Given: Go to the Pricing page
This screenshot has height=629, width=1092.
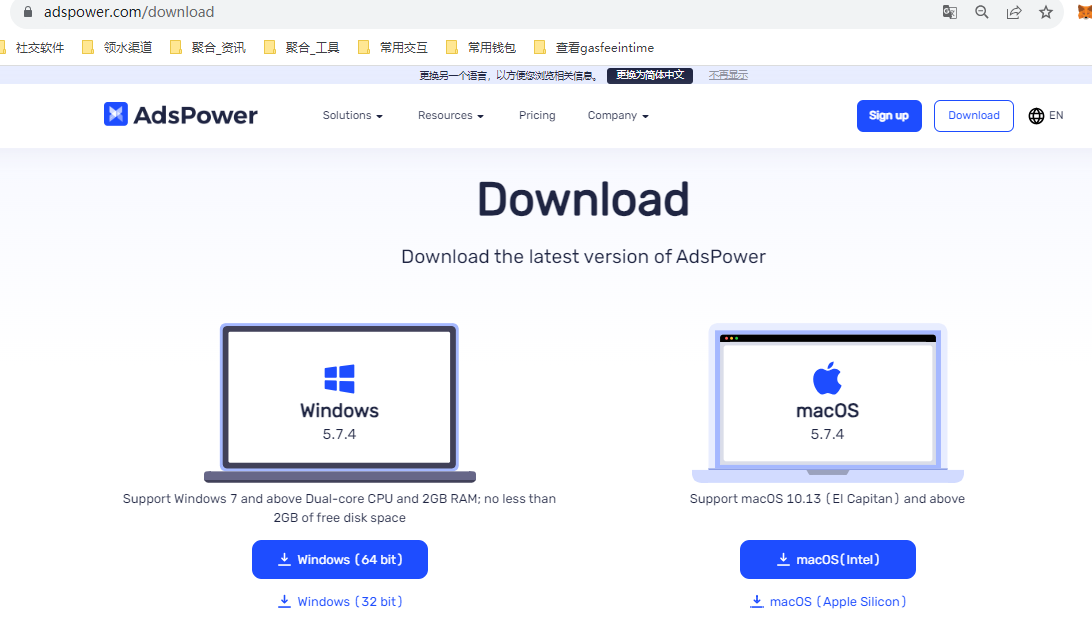Looking at the screenshot, I should [537, 116].
